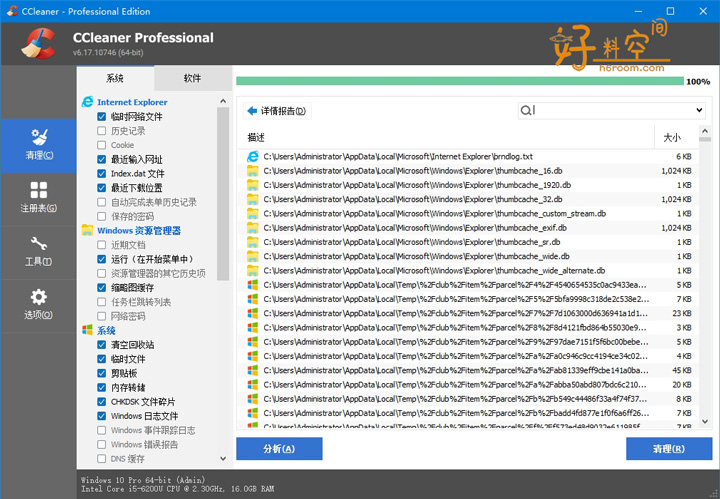
Task: Toggle the CHKDSK 文件碎片 checkbox
Action: 101,402
